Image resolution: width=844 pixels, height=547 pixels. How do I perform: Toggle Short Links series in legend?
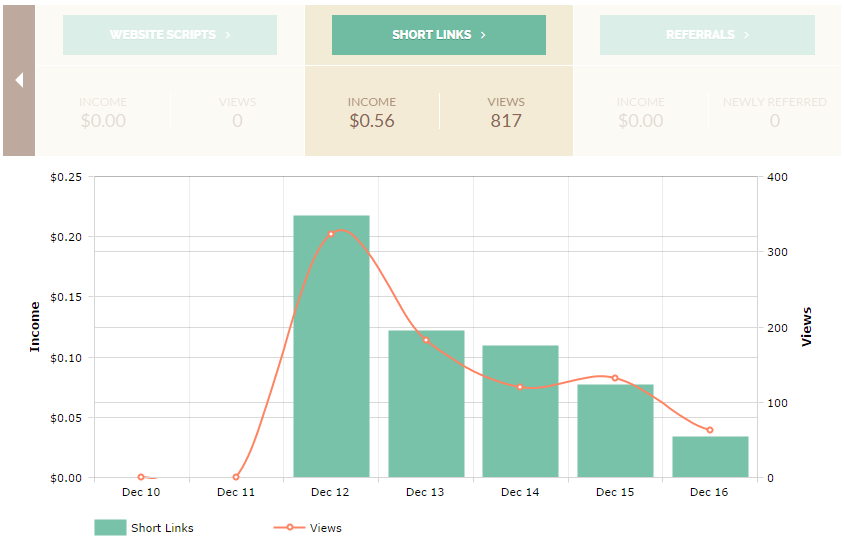point(162,528)
